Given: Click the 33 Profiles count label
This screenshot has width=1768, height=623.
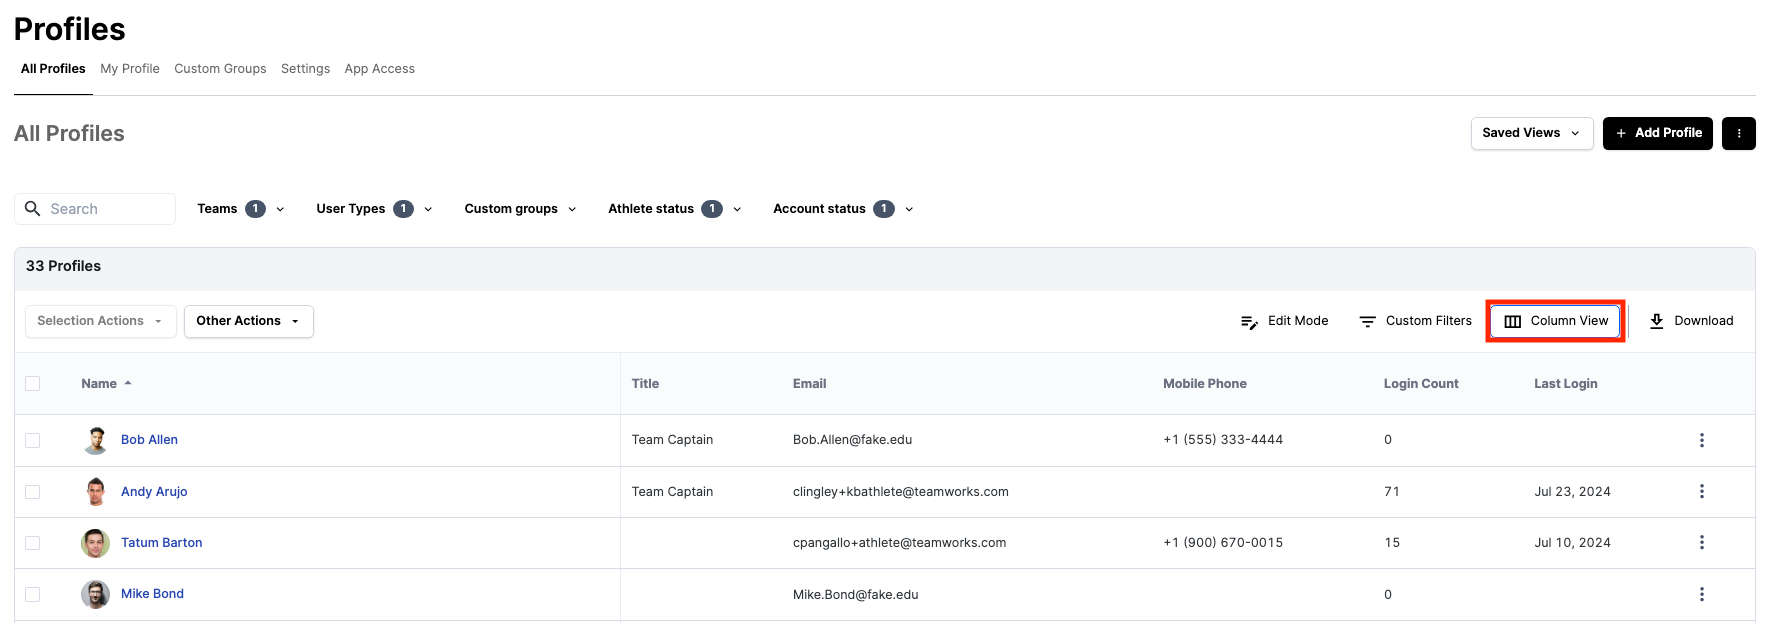Looking at the screenshot, I should click(x=63, y=266).
